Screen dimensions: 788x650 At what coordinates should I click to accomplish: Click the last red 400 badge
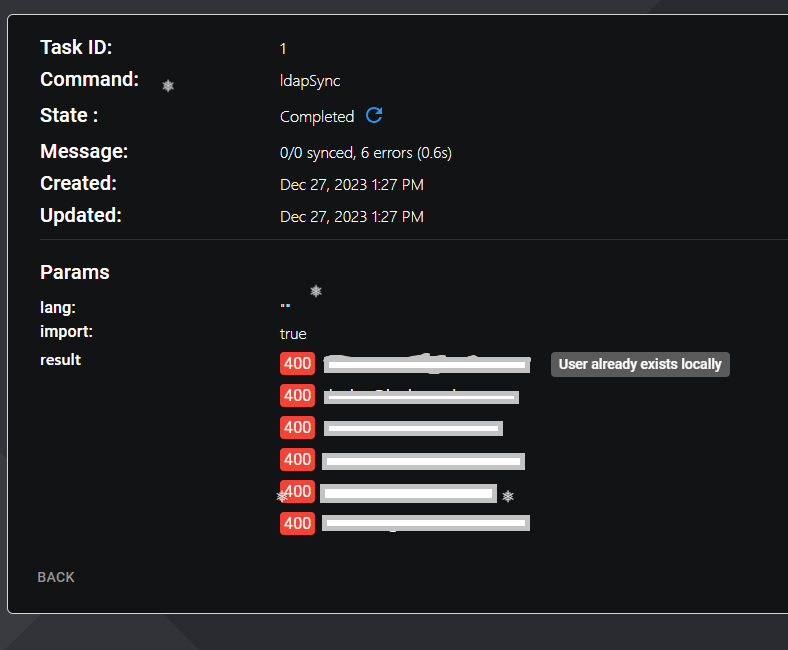point(297,523)
